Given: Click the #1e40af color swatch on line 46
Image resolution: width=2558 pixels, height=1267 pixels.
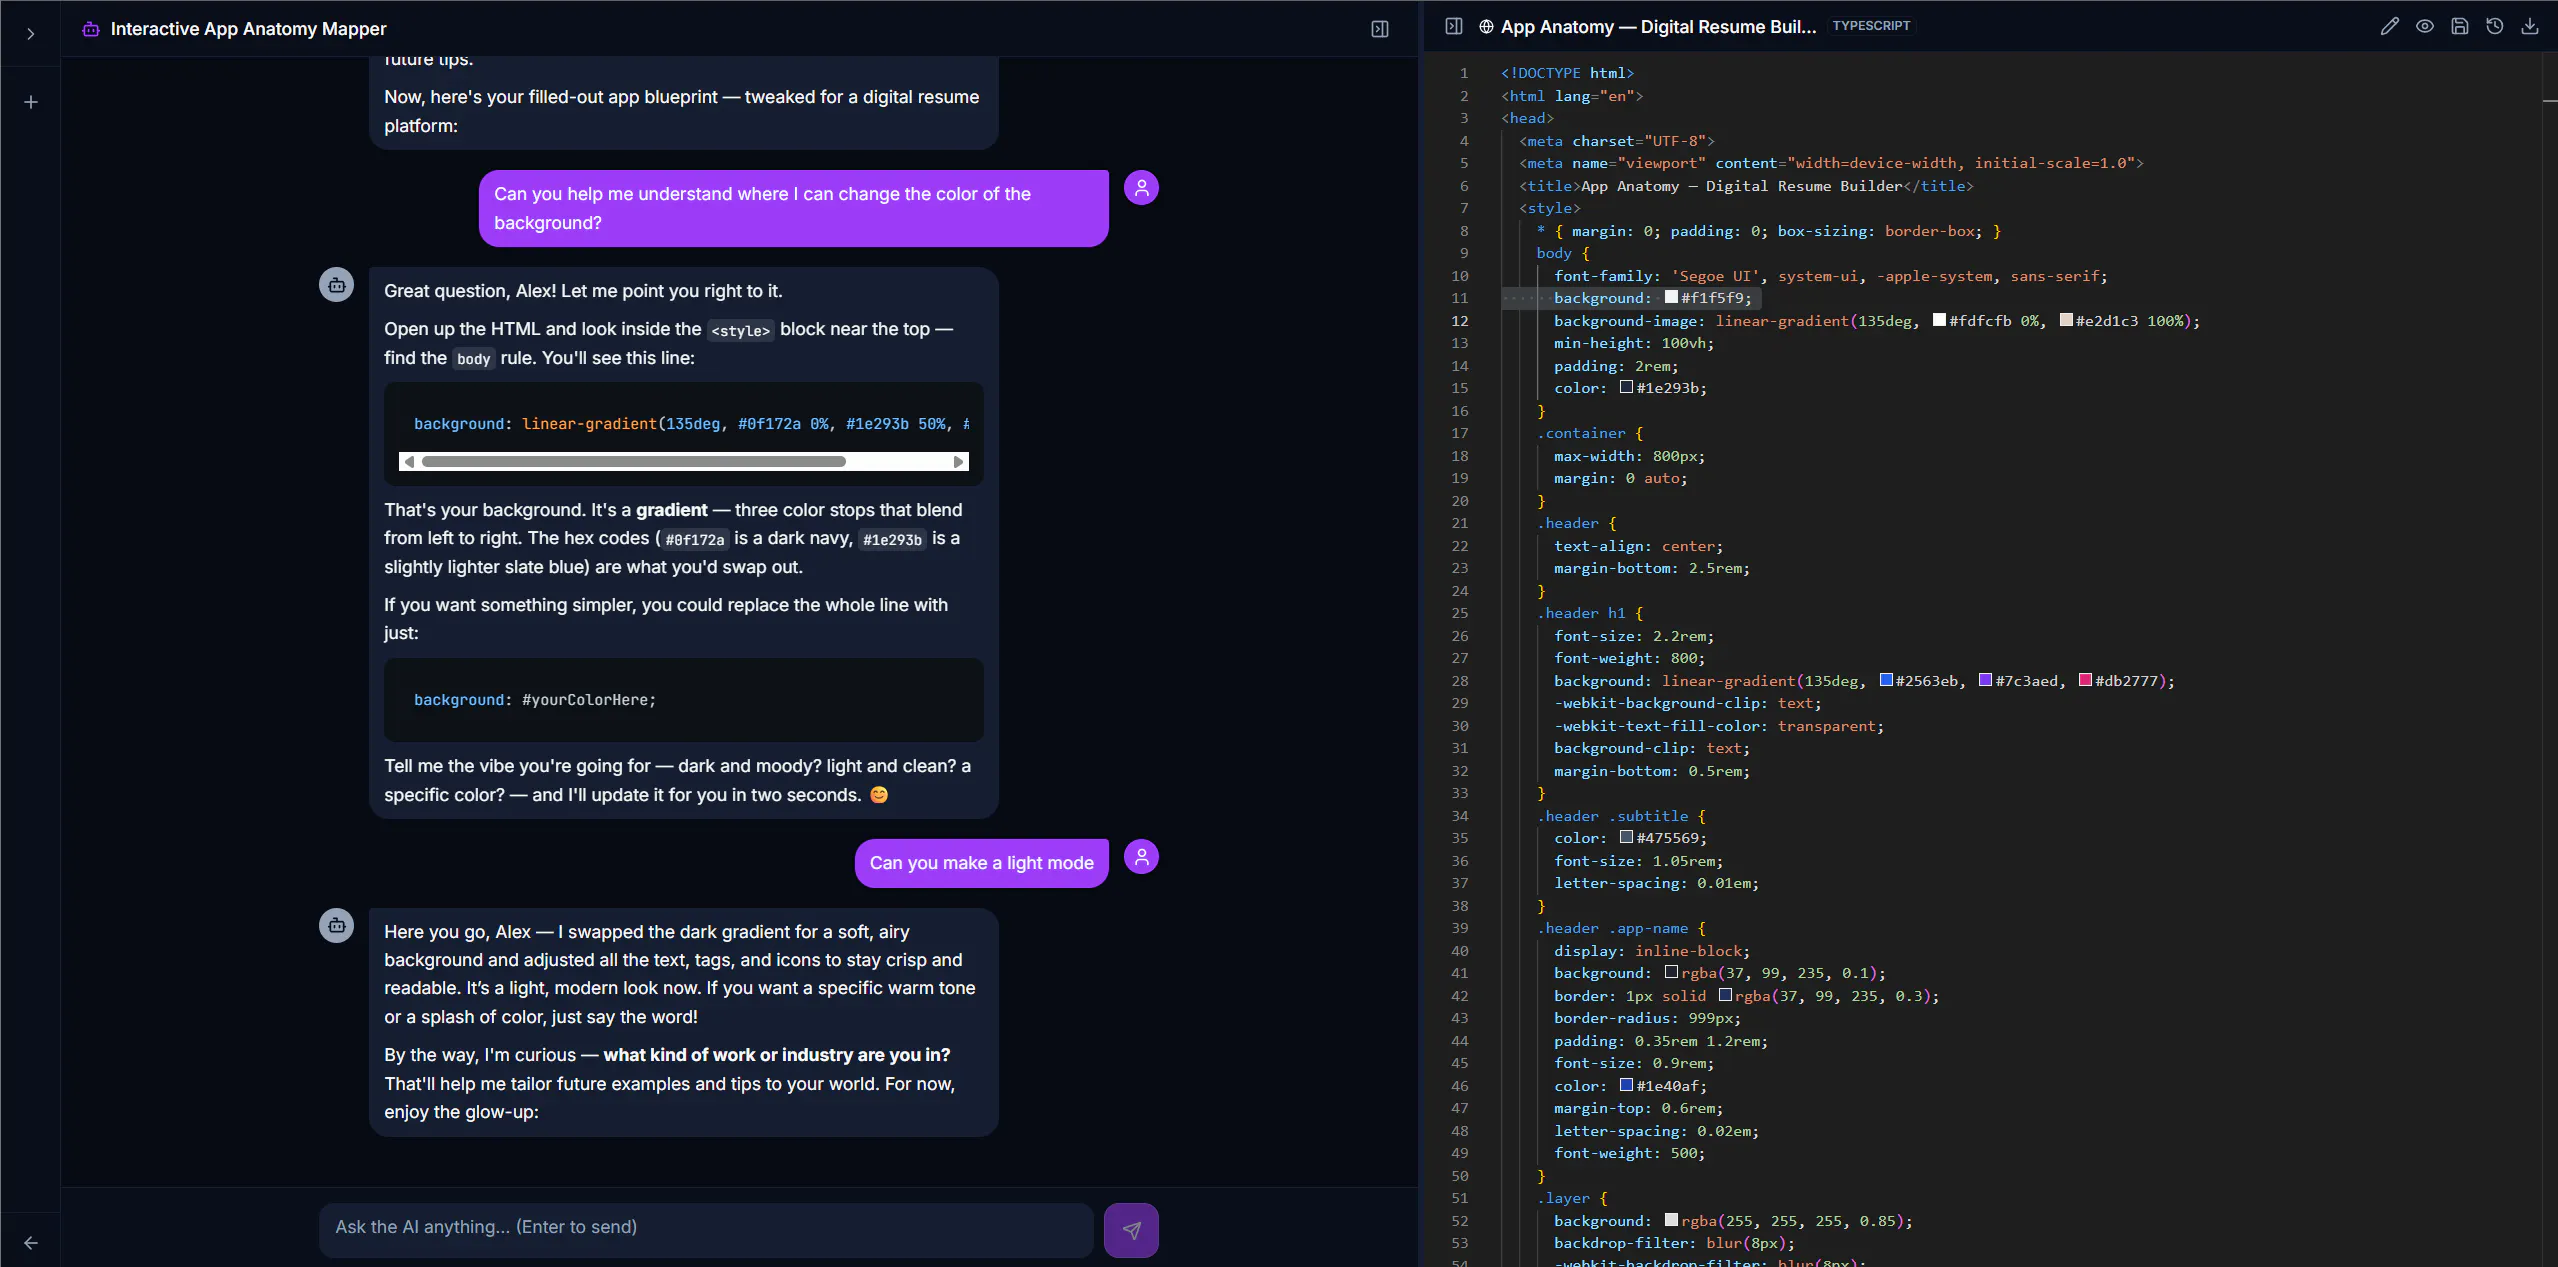Looking at the screenshot, I should point(1626,1085).
